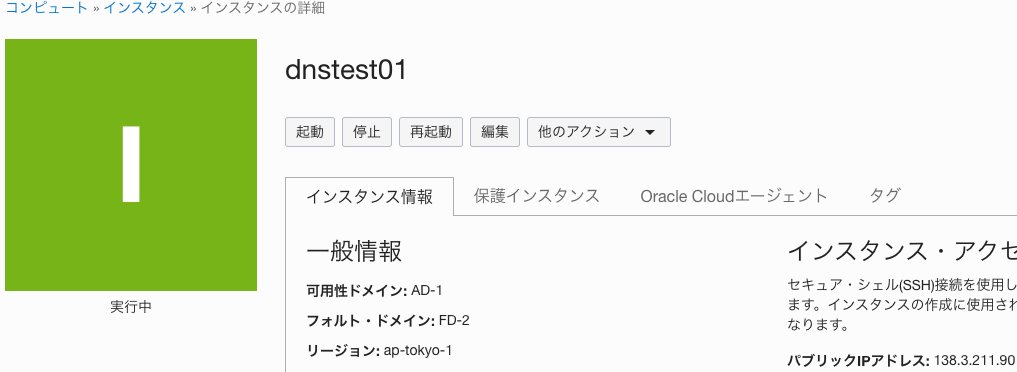The height and width of the screenshot is (372, 1017).
Task: Go to the インスタンス breadcrumb link
Action: pyautogui.click(x=144, y=8)
